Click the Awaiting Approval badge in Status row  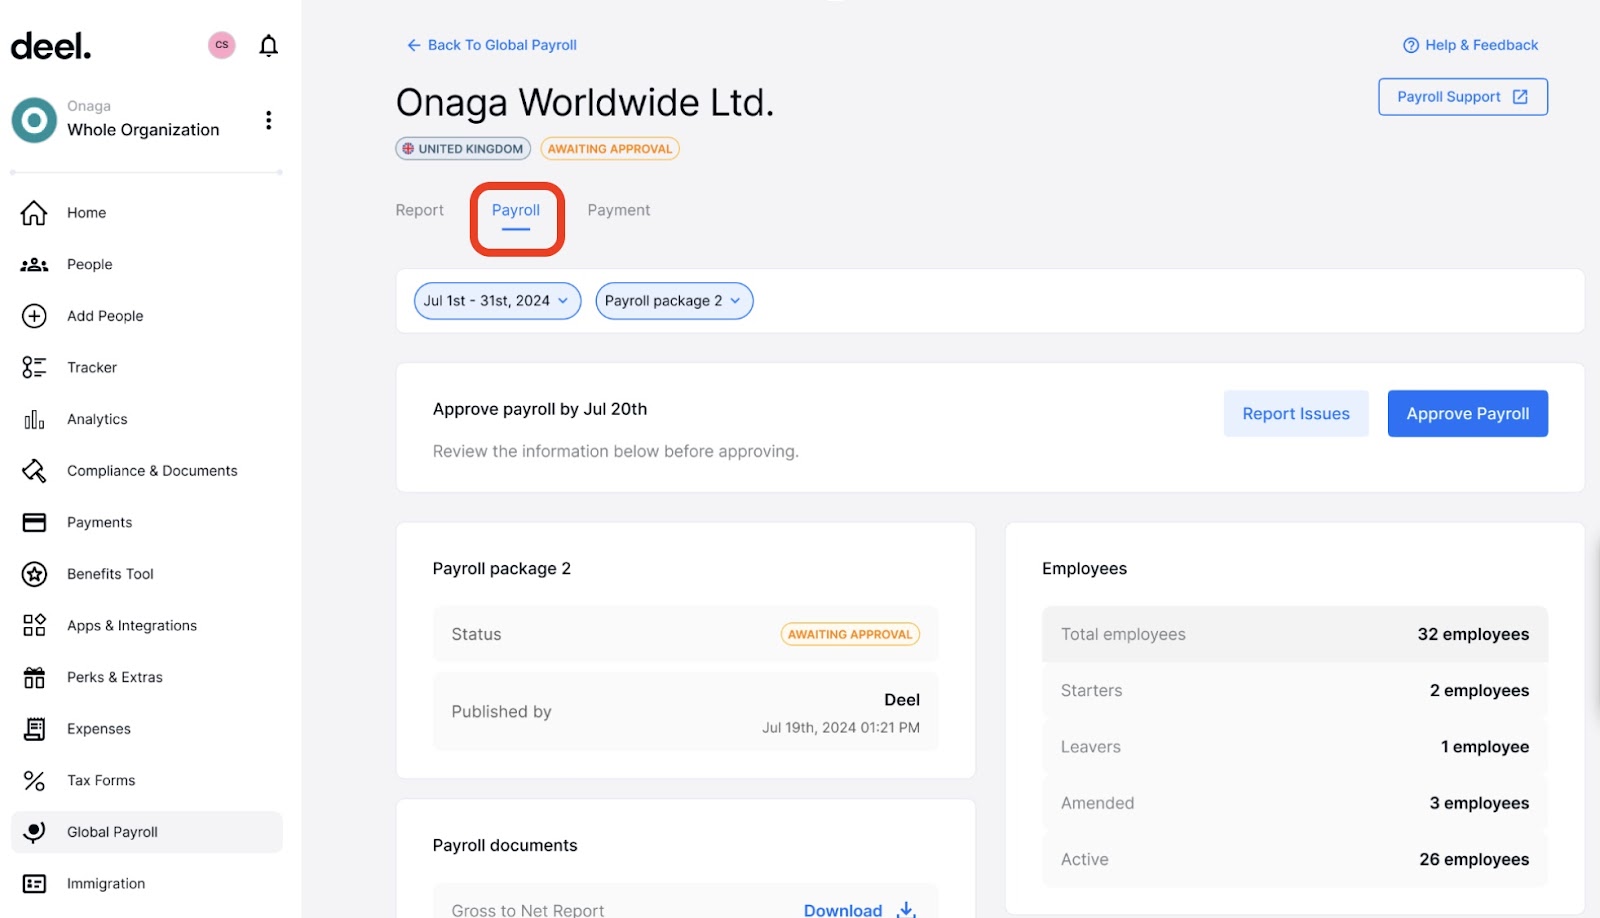(x=850, y=634)
